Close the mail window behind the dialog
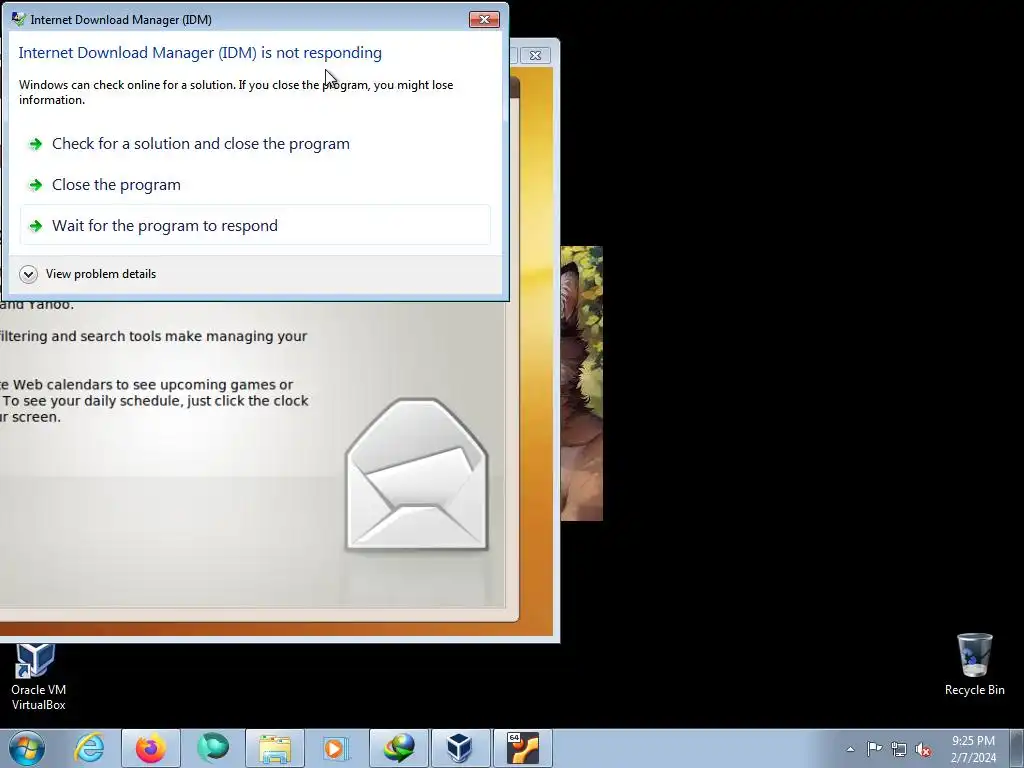 [536, 56]
